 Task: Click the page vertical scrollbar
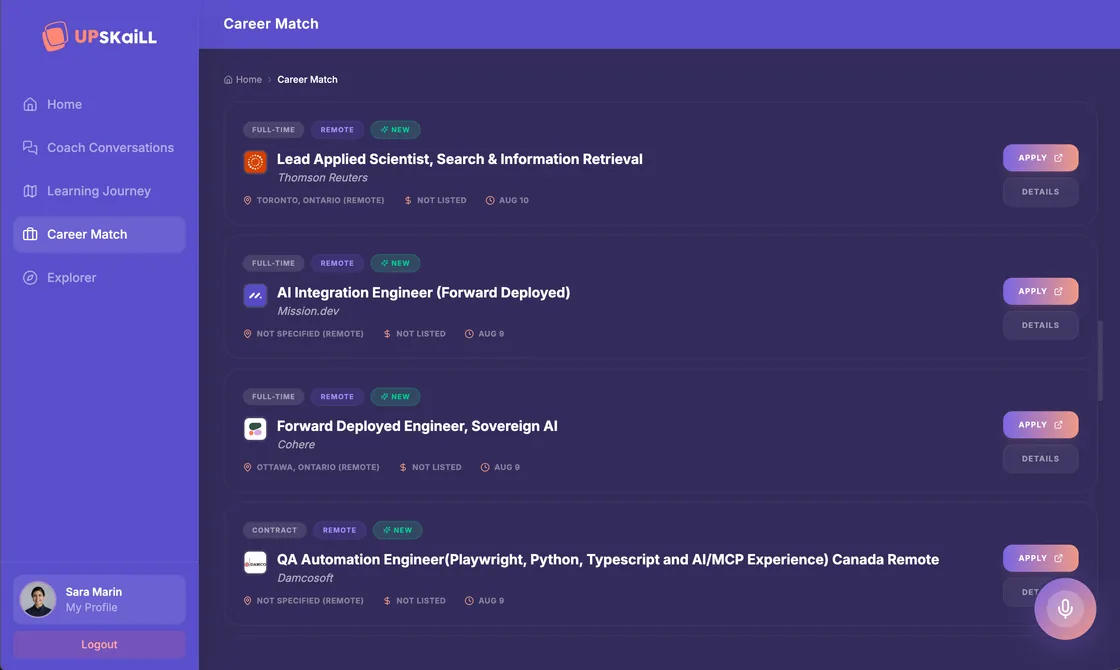(x=1100, y=361)
